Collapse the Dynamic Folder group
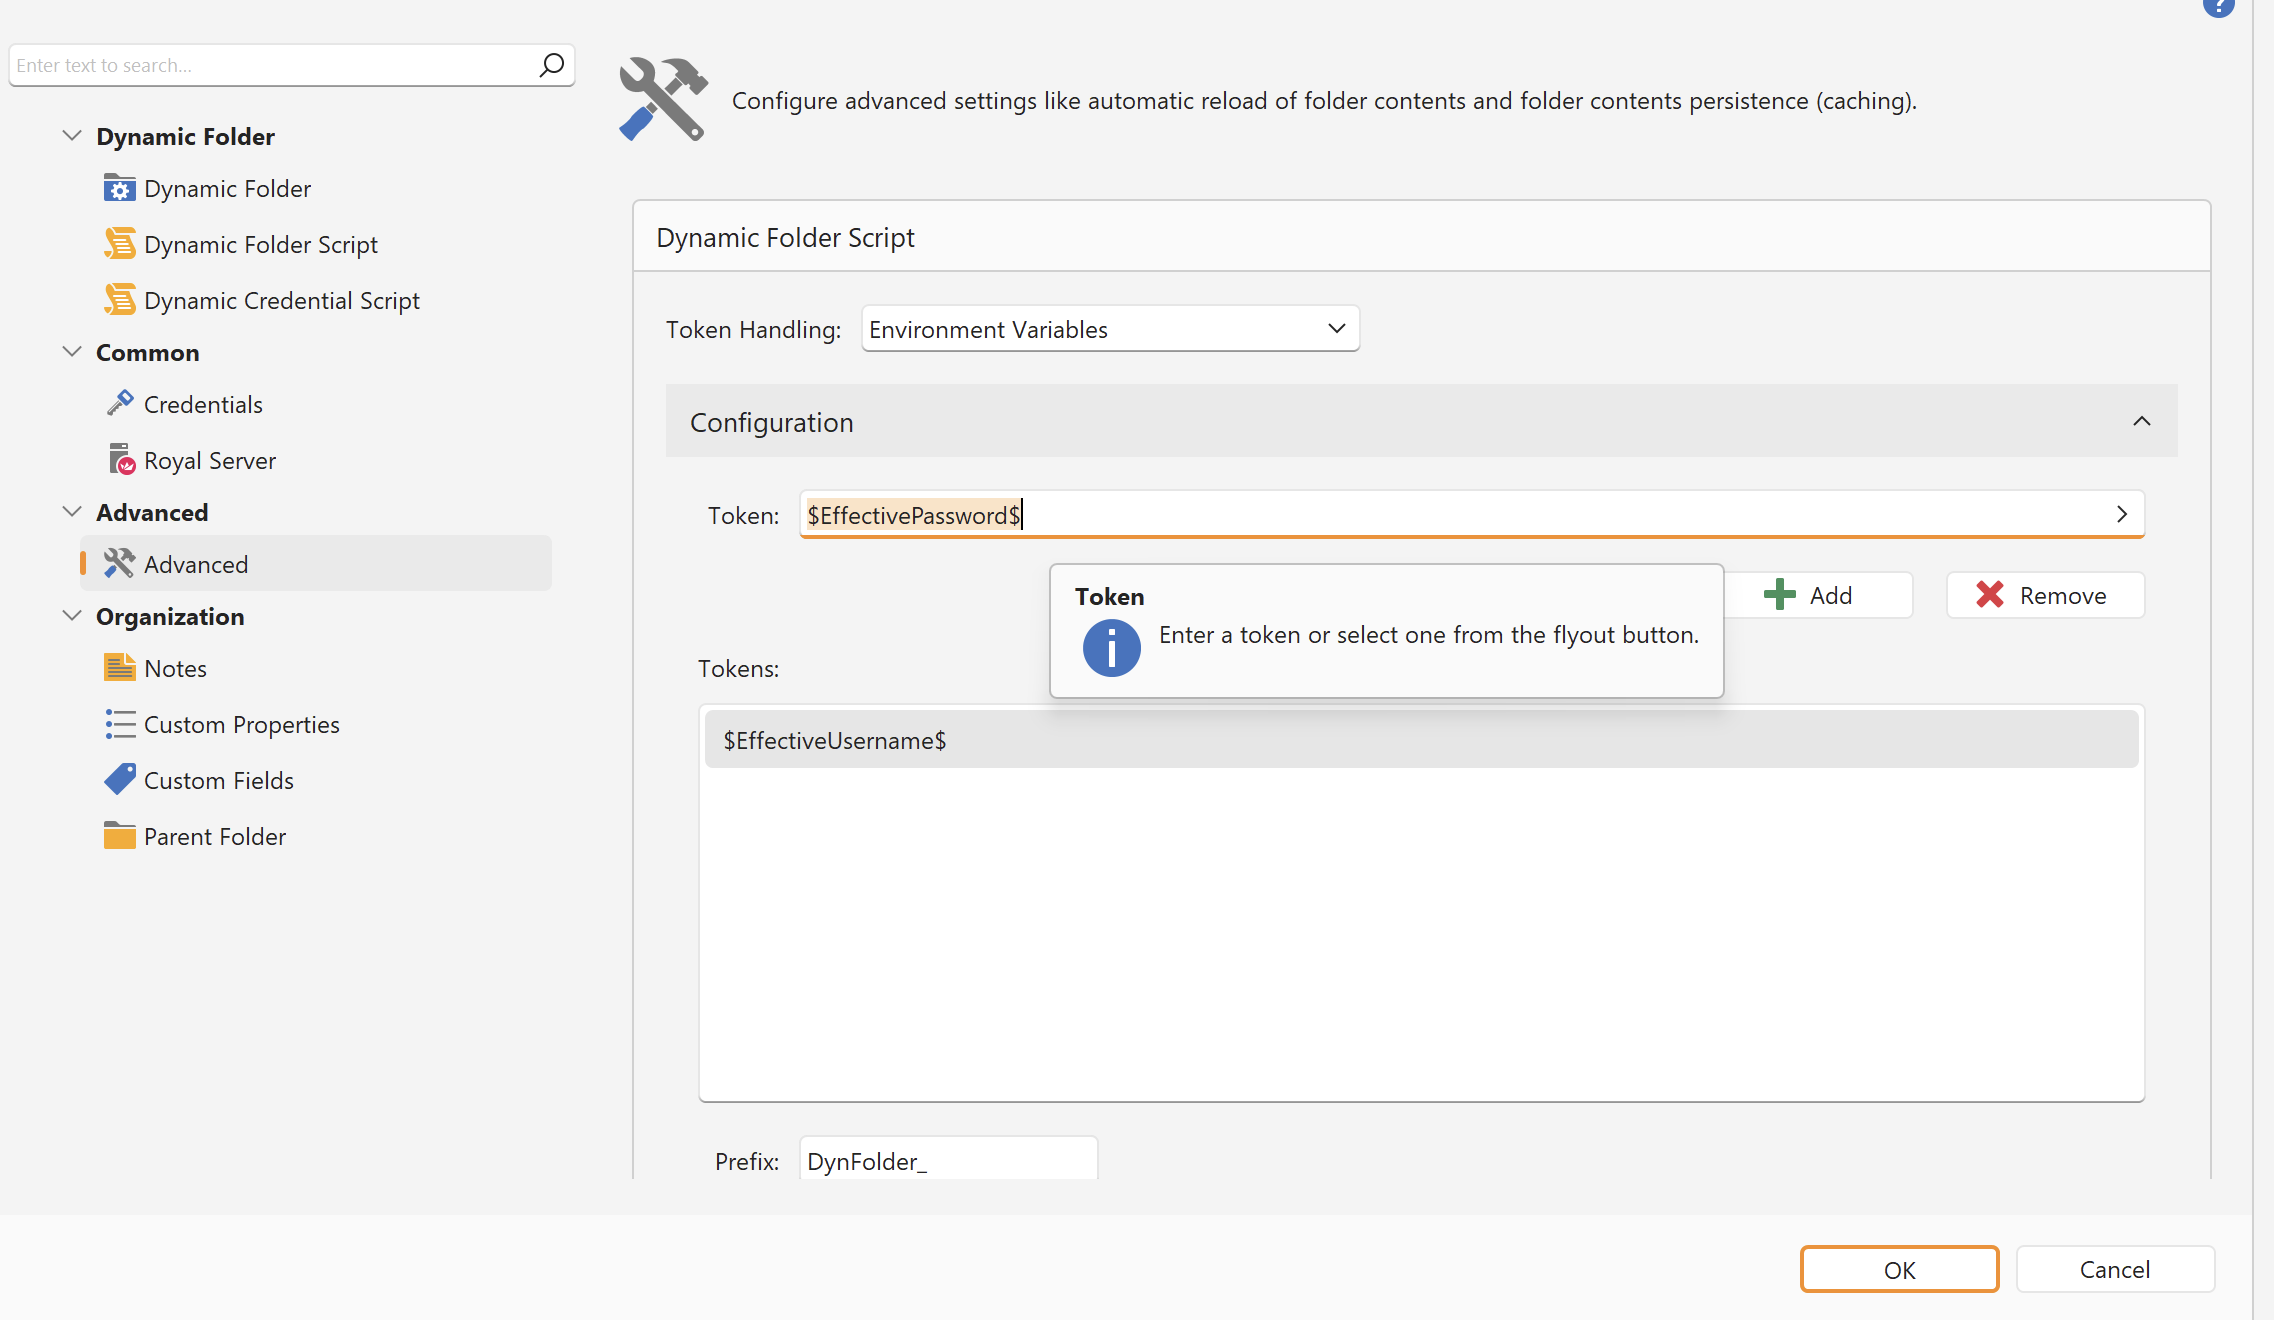This screenshot has width=2274, height=1320. point(72,136)
